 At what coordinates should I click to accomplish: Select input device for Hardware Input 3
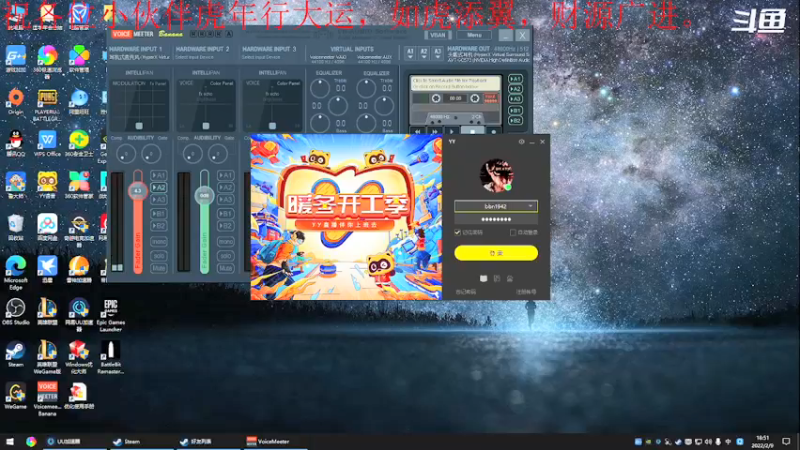261,57
